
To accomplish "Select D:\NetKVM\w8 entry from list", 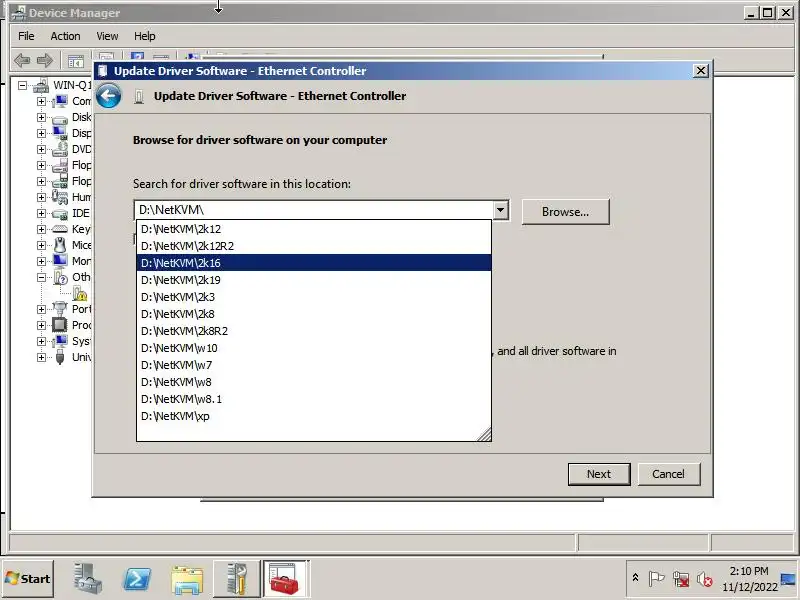I will 314,382.
